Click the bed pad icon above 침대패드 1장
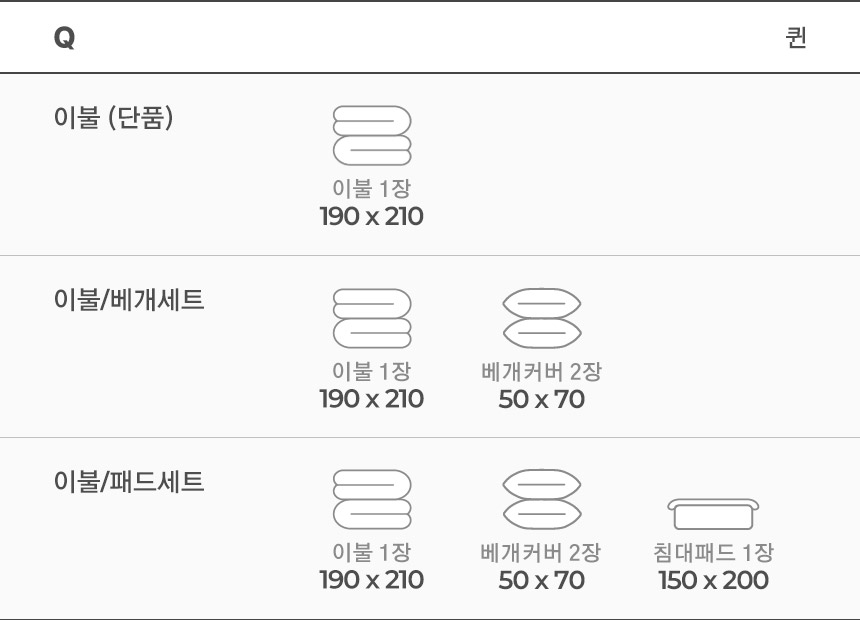 (713, 514)
